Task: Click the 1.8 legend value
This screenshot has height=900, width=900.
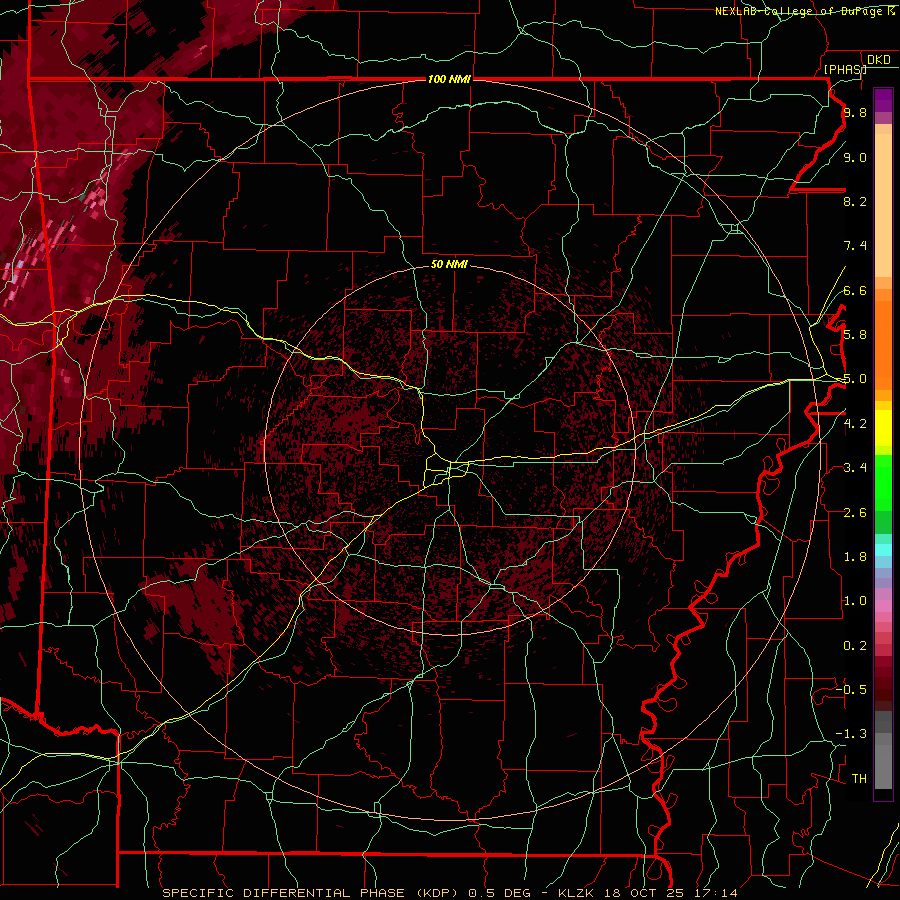Action: pyautogui.click(x=855, y=557)
